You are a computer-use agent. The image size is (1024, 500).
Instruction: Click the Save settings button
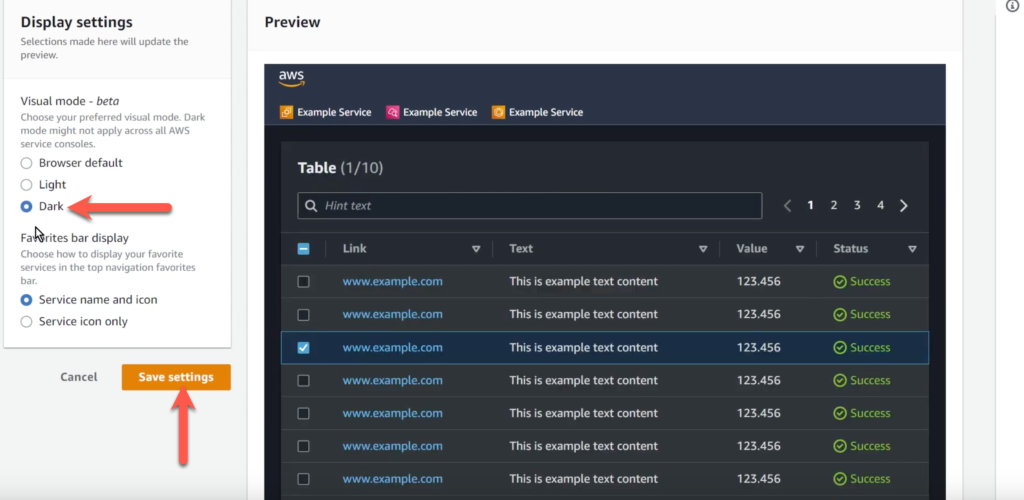coord(176,377)
